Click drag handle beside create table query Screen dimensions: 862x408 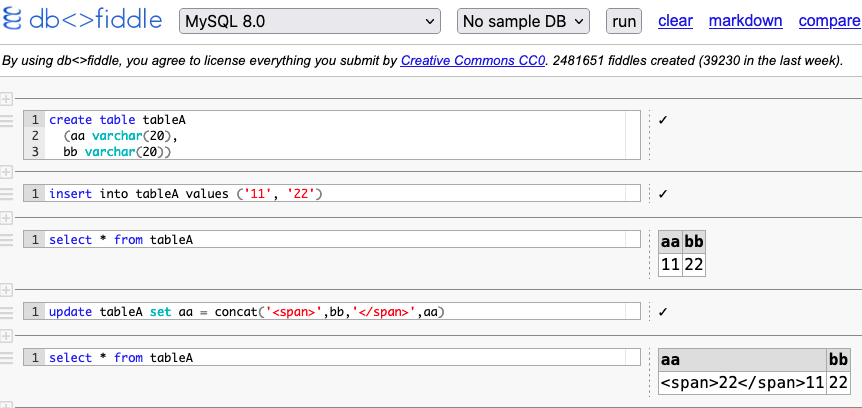(x=6, y=121)
